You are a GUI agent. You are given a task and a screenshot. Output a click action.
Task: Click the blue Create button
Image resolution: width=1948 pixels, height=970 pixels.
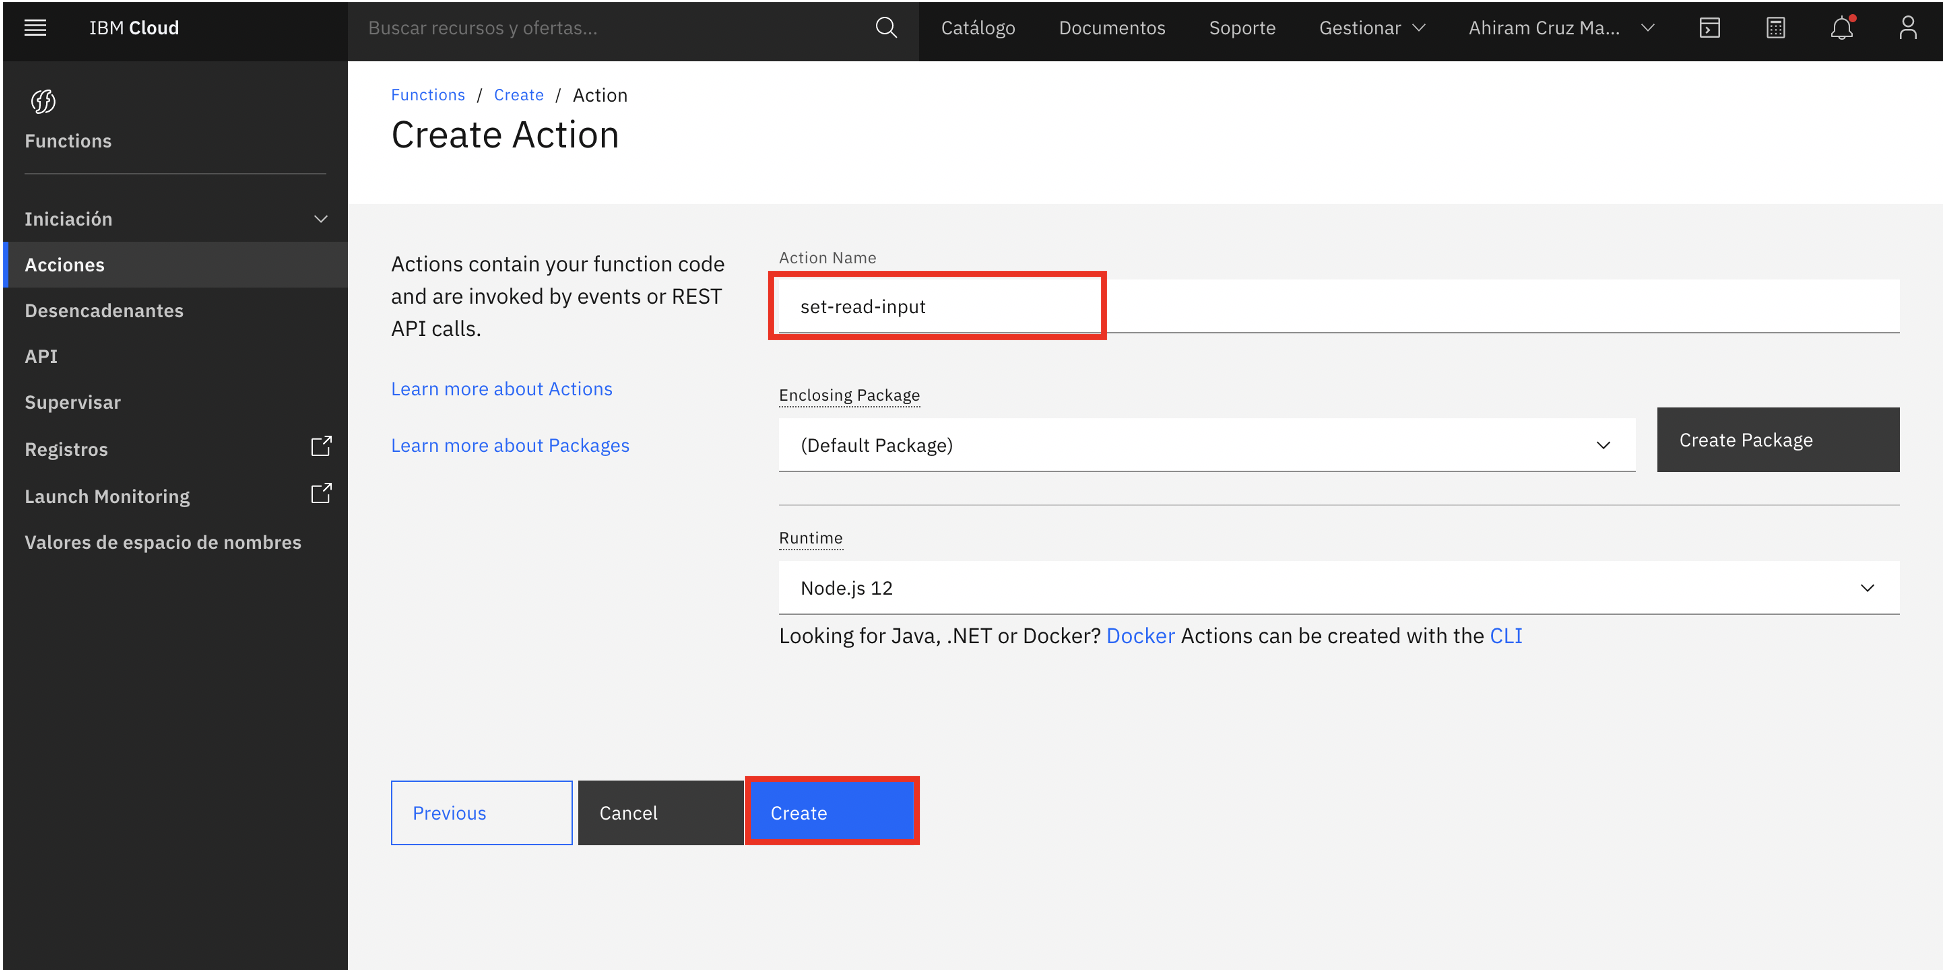point(831,812)
